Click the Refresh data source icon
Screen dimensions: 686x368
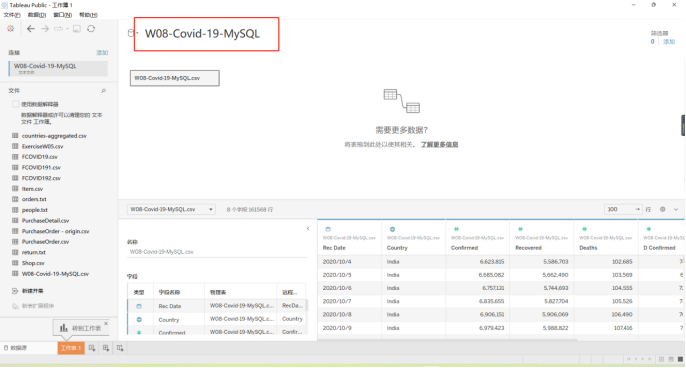point(91,28)
